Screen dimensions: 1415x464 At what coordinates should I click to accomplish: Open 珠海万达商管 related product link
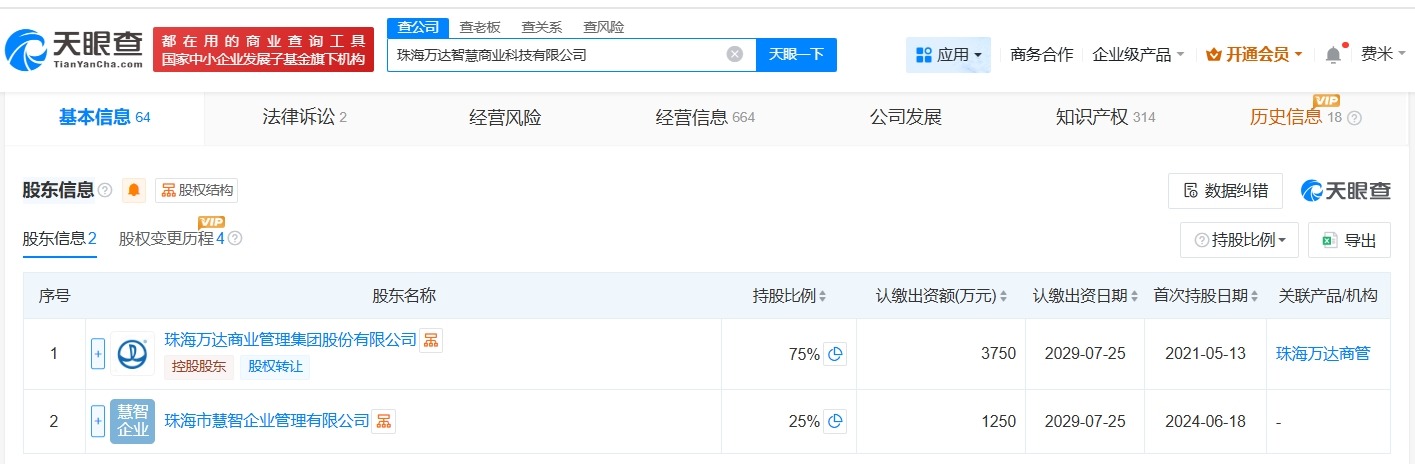(x=1323, y=353)
